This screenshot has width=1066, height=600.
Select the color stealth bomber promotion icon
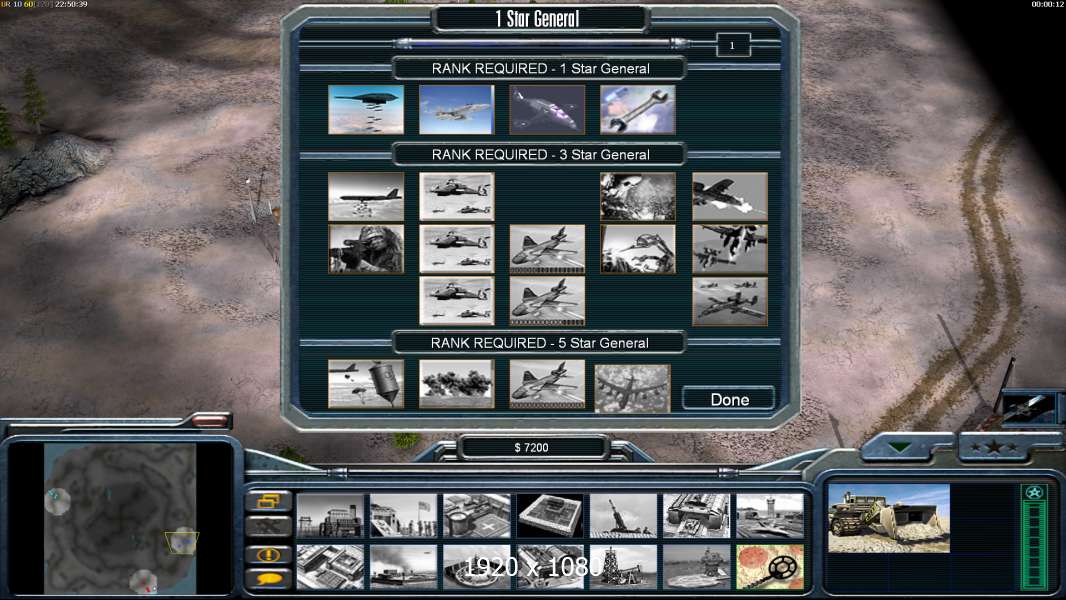click(366, 109)
